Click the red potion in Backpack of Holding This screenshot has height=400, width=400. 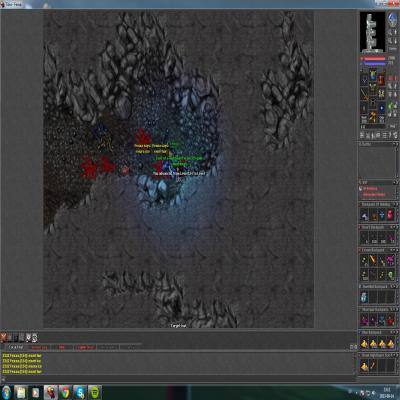click(x=390, y=215)
